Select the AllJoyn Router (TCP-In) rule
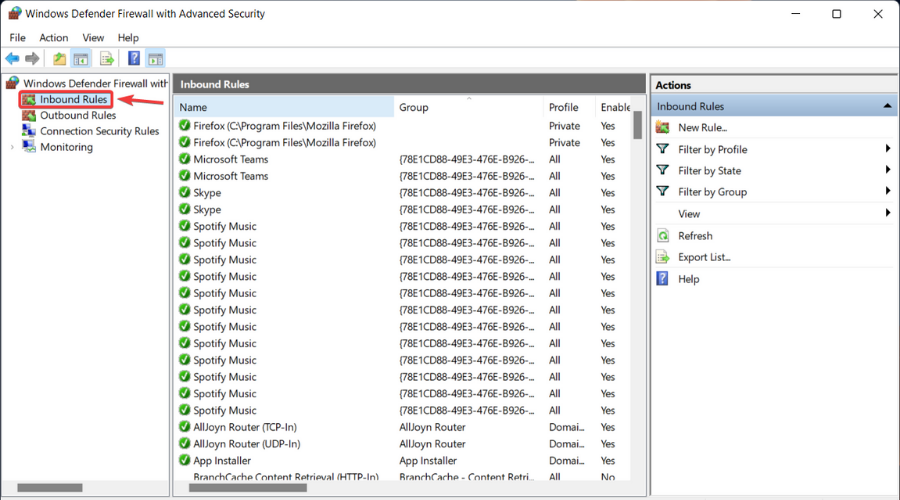900x500 pixels. [245, 427]
